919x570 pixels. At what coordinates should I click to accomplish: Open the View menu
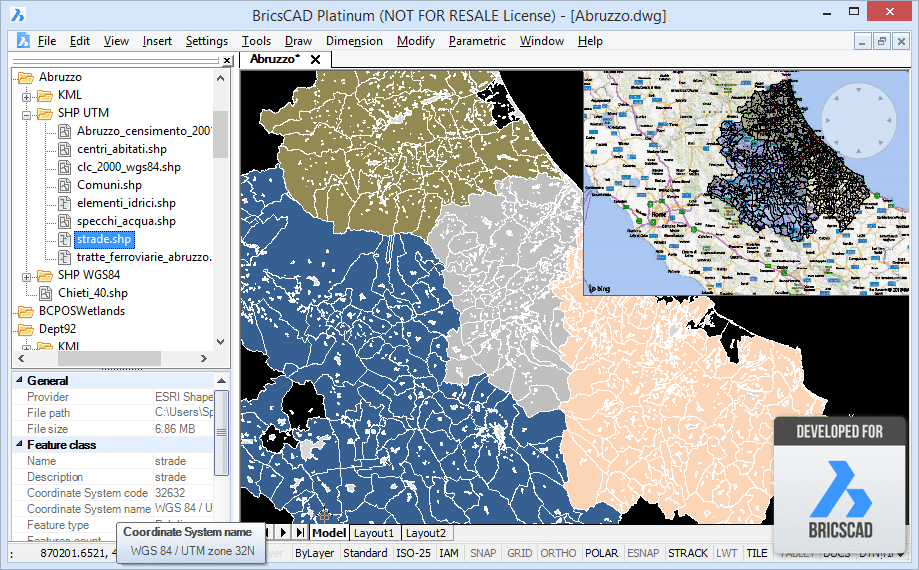click(116, 41)
